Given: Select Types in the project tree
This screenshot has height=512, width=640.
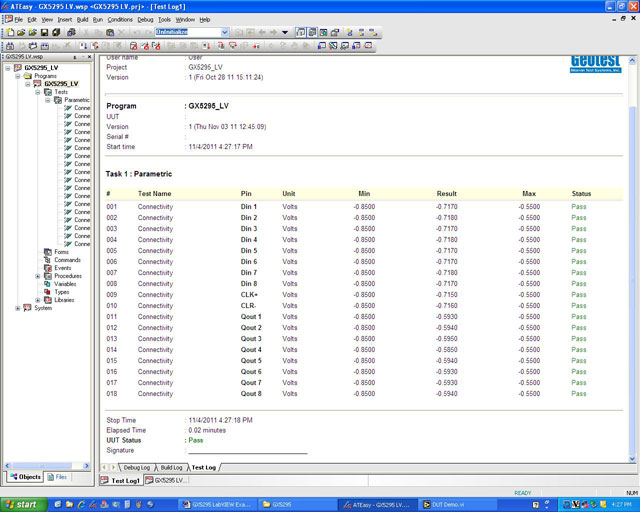Looking at the screenshot, I should pyautogui.click(x=62, y=292).
